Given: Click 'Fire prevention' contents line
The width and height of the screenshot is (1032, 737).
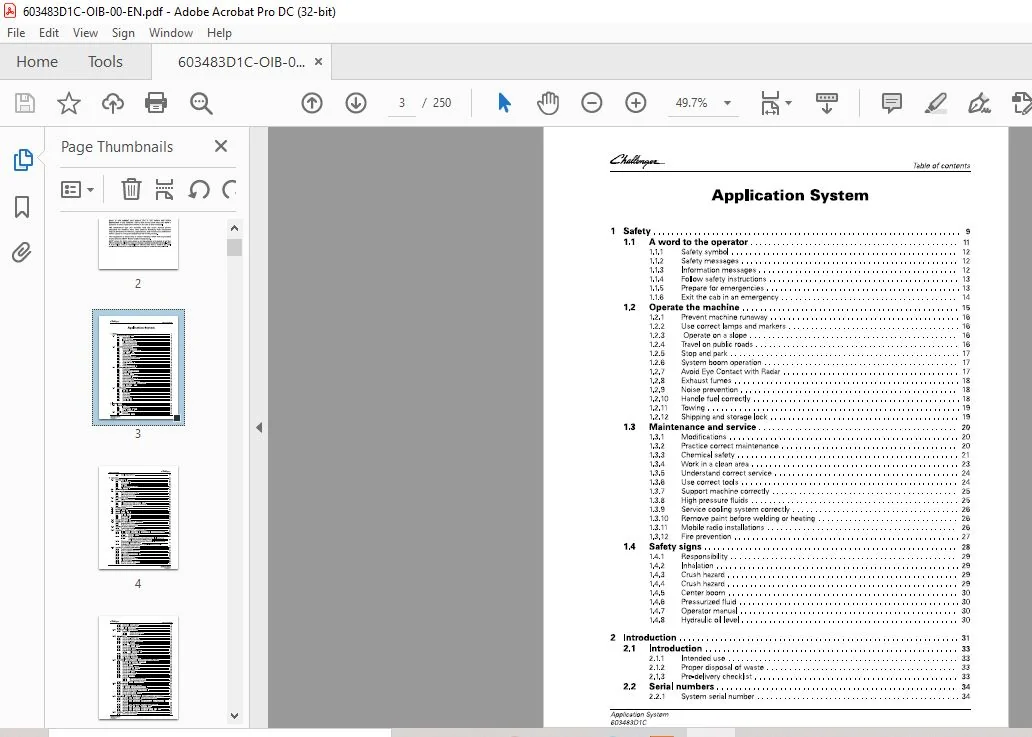Looking at the screenshot, I should pos(810,537).
